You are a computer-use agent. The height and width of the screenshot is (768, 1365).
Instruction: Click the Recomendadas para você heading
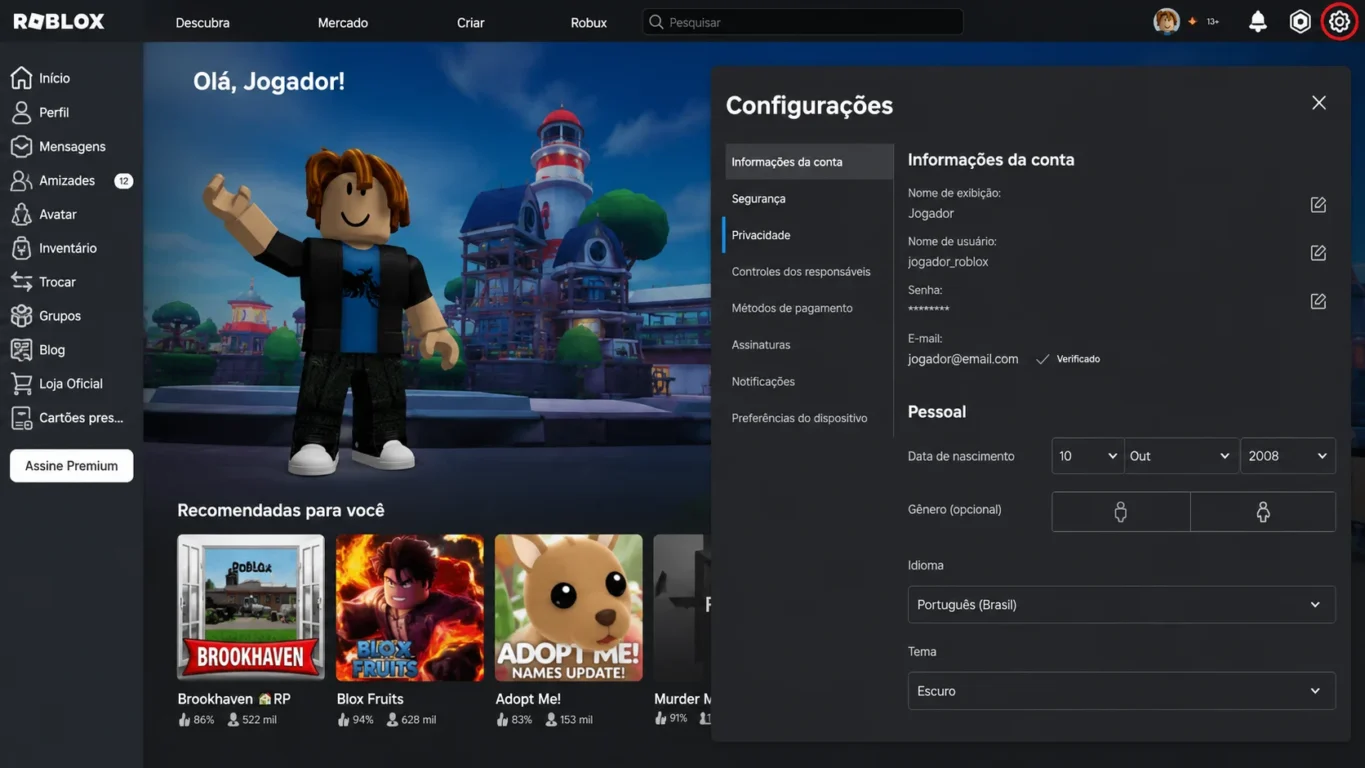281,510
